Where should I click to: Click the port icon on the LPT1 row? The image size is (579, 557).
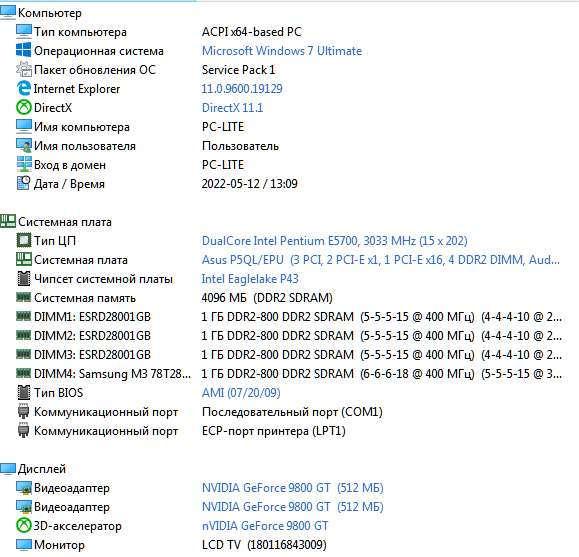[24, 430]
